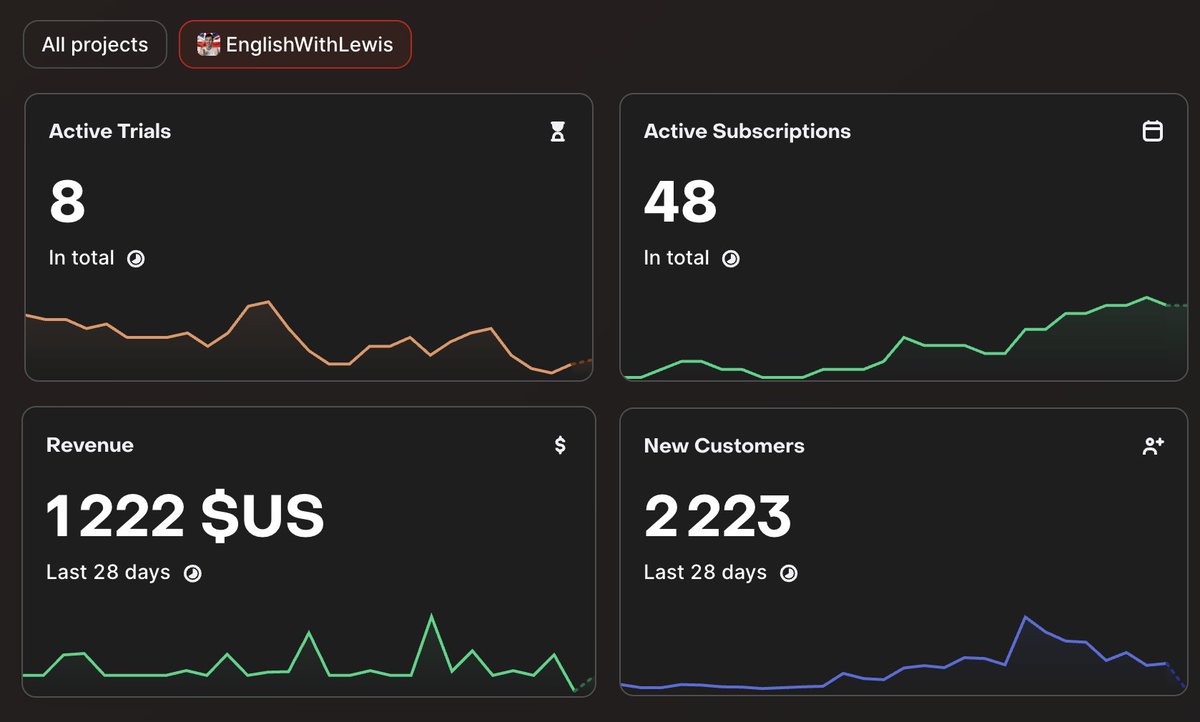This screenshot has height=722, width=1200.
Task: Click the New Customers card title
Action: pos(724,446)
